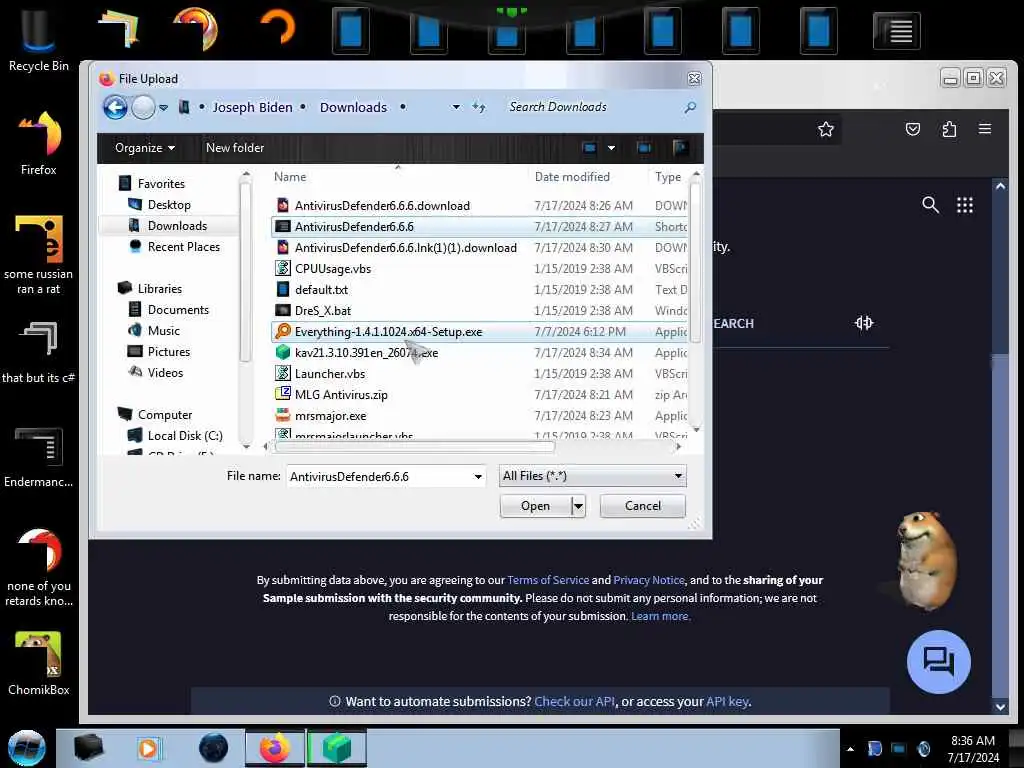The height and width of the screenshot is (768, 1024).
Task: Sort files by the Name column header
Action: [290, 176]
